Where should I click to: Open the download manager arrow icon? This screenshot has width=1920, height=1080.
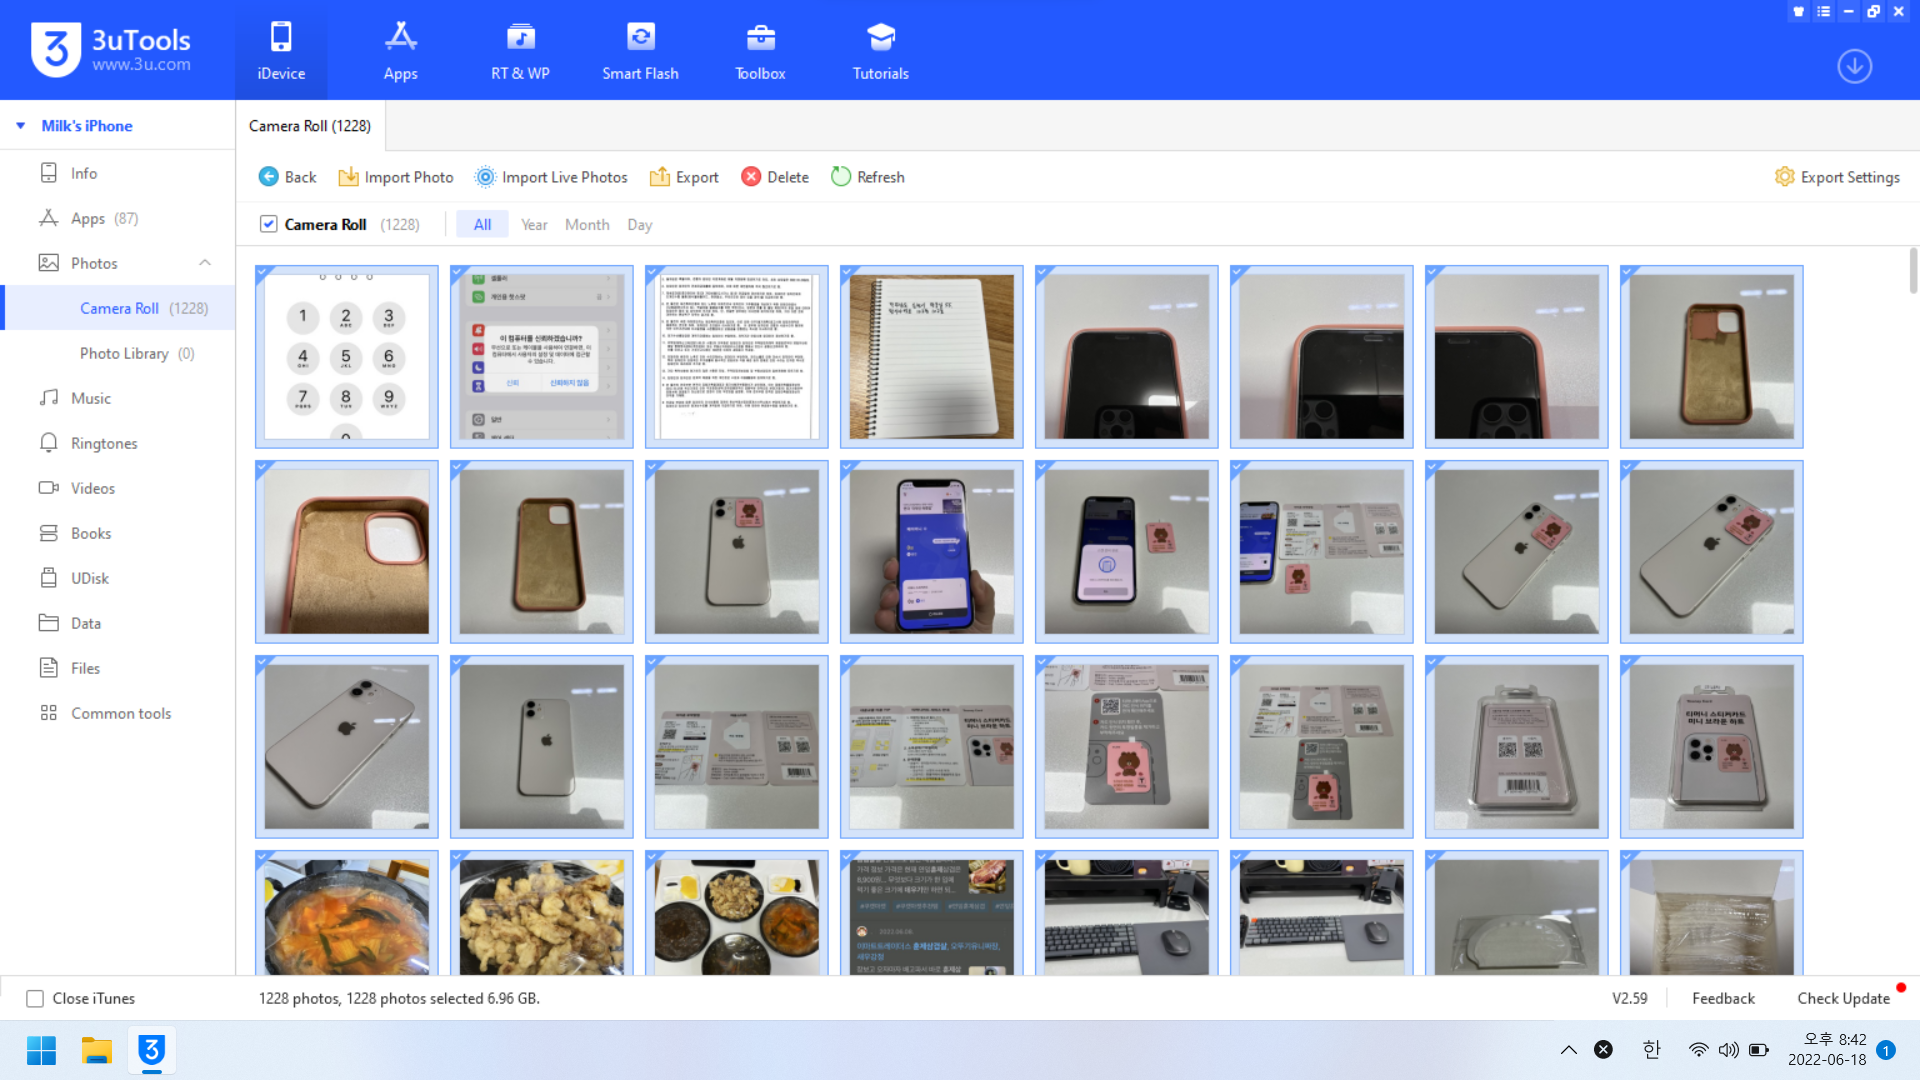click(1854, 66)
